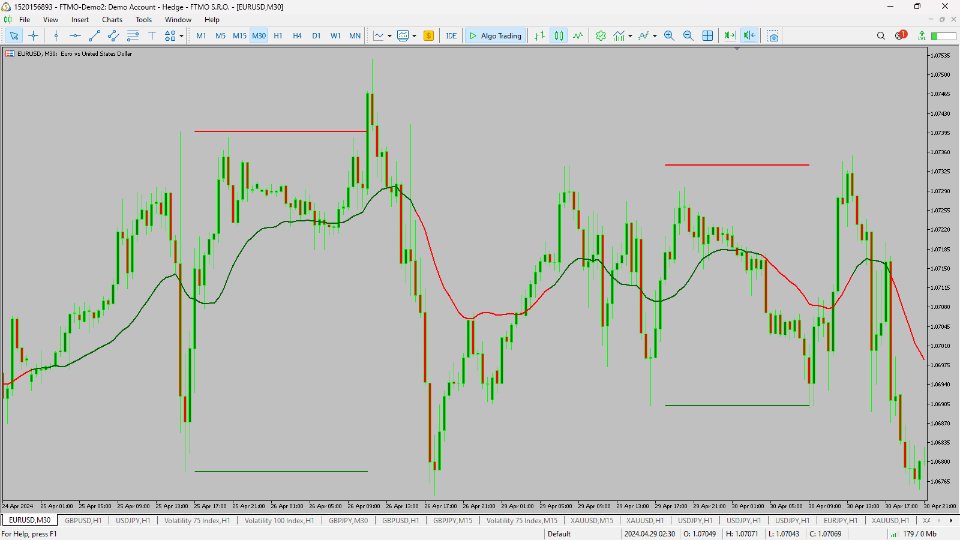Click the yellow dollar trade icon
Screen dimensions: 960x540
point(429,36)
